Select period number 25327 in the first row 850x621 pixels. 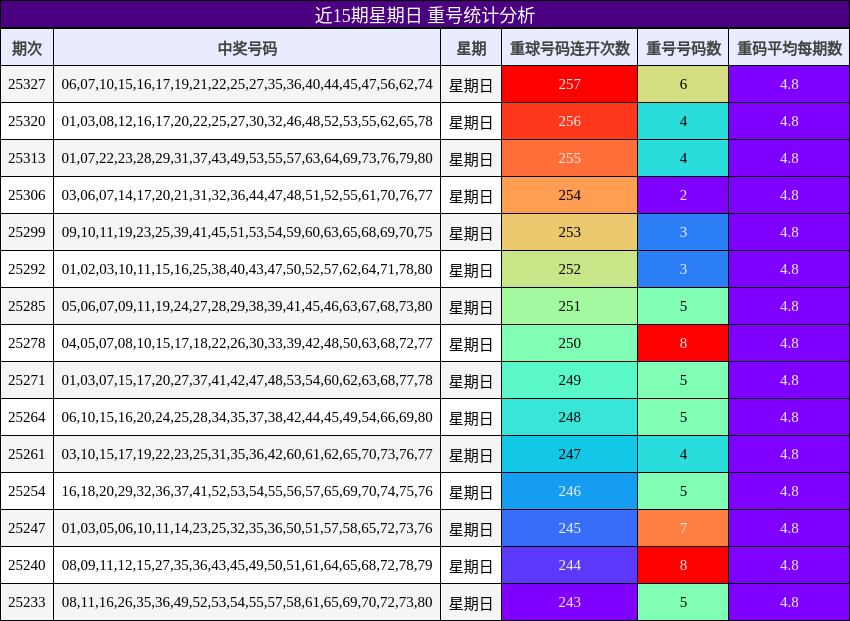tap(27, 85)
